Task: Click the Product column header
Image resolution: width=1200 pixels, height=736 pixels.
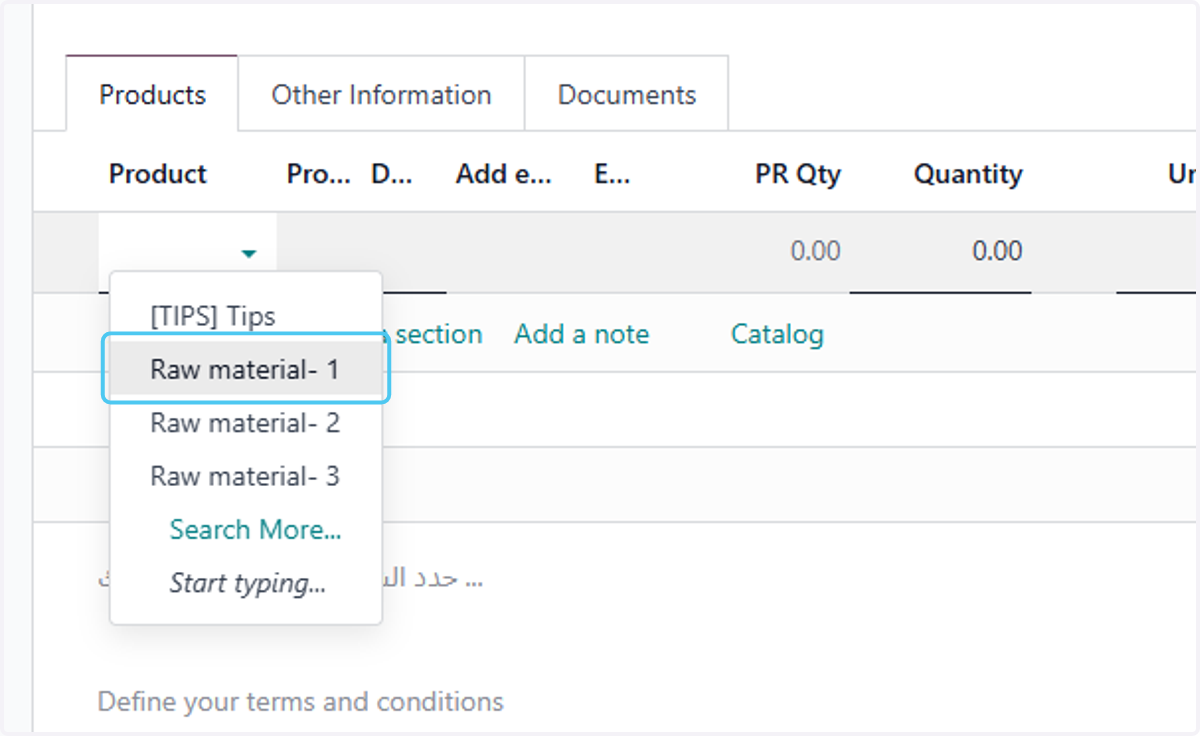Action: coord(158,174)
